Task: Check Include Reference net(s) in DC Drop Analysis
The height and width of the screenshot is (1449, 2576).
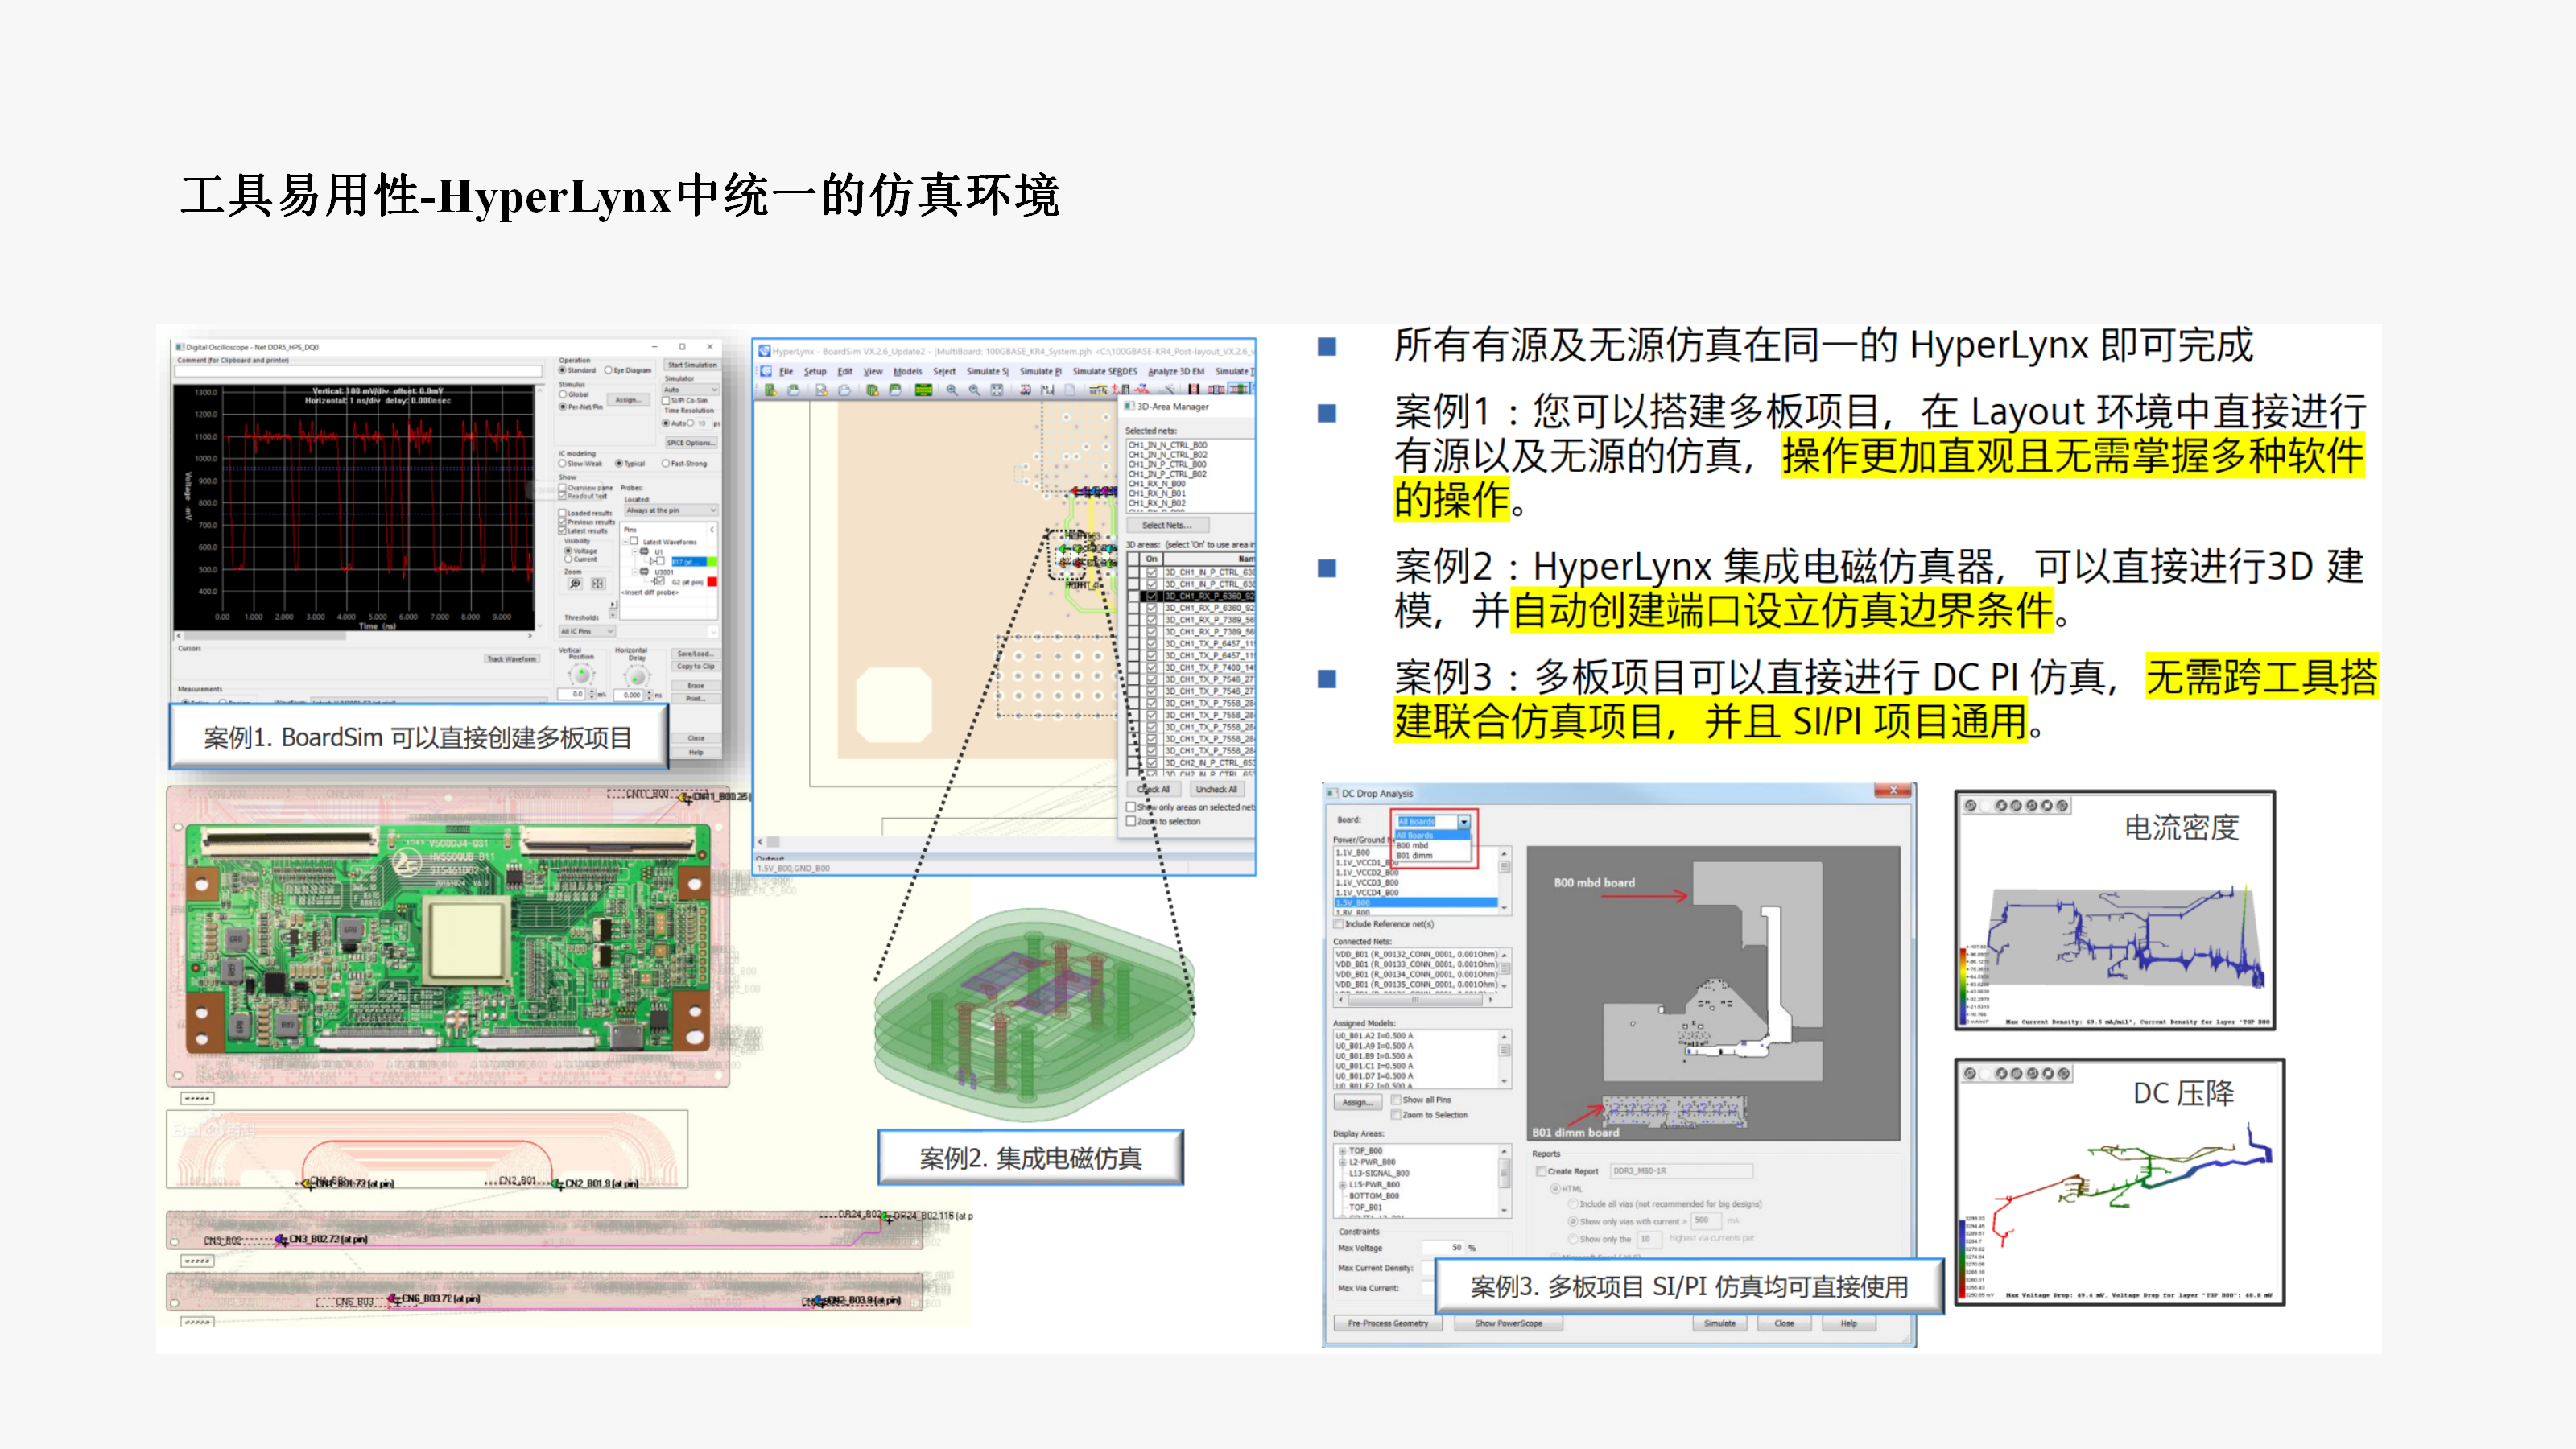Action: tap(1338, 924)
